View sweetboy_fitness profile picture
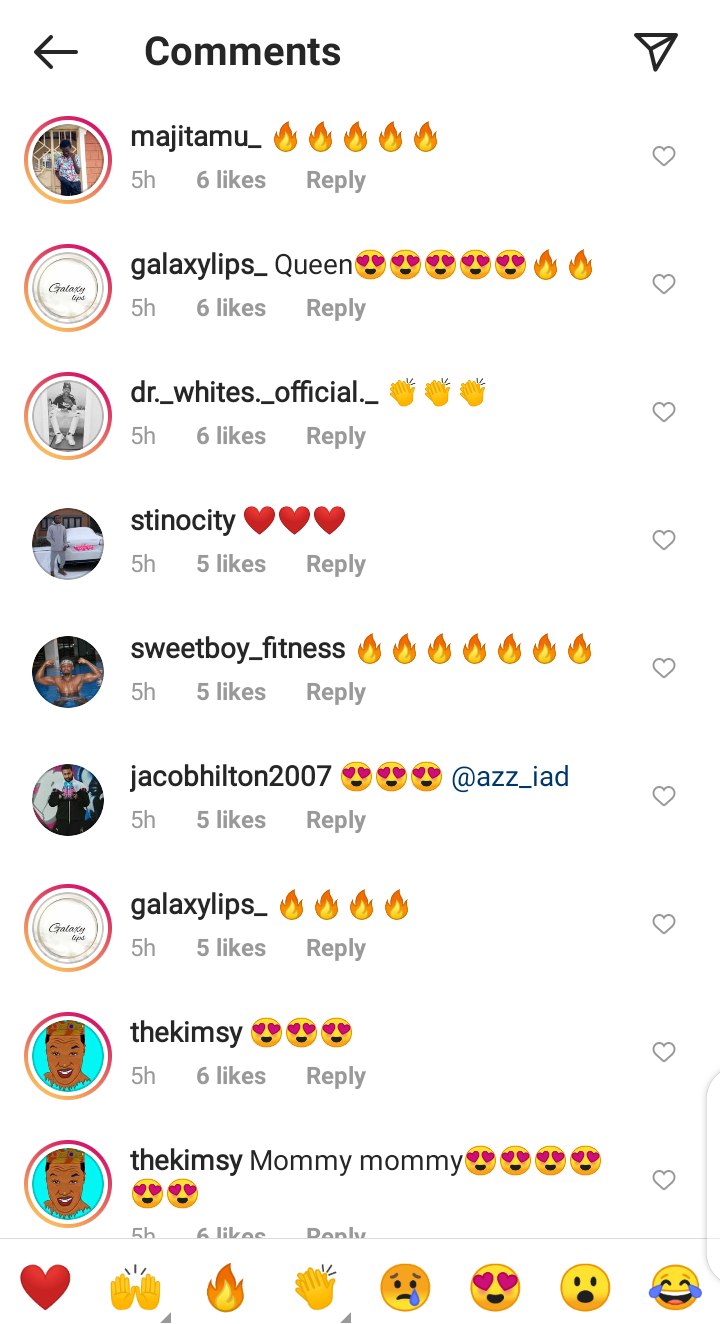720x1324 pixels. pyautogui.click(x=68, y=672)
